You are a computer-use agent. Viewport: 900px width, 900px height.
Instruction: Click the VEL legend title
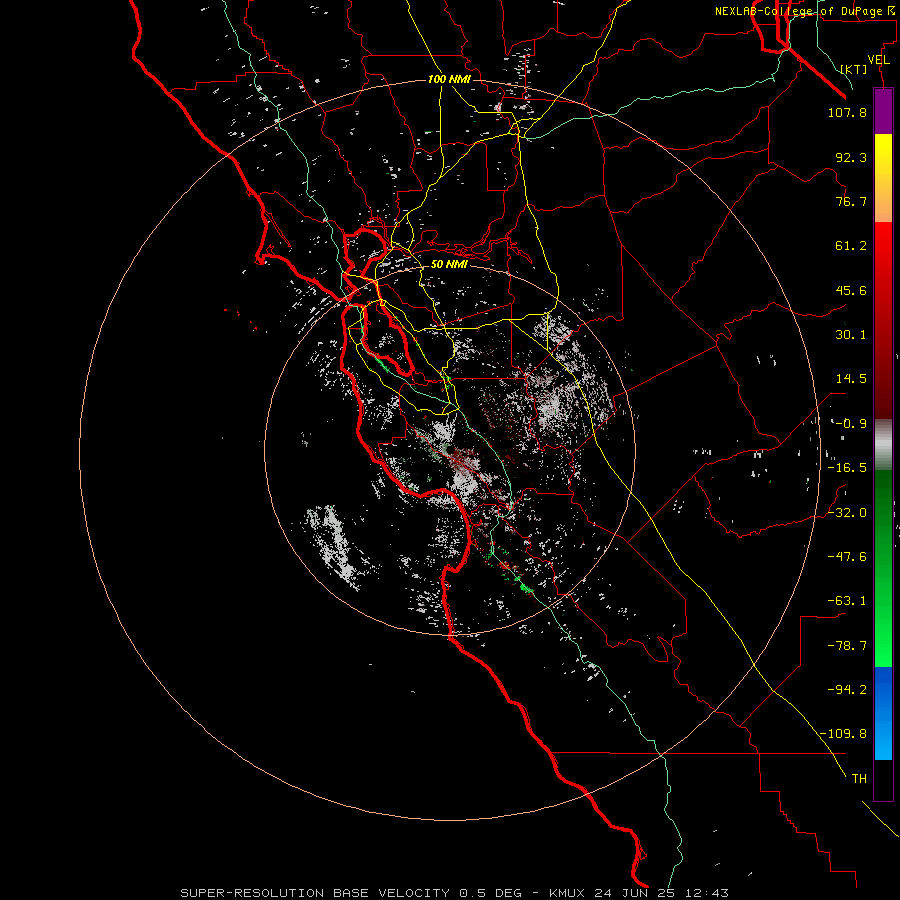(x=878, y=60)
